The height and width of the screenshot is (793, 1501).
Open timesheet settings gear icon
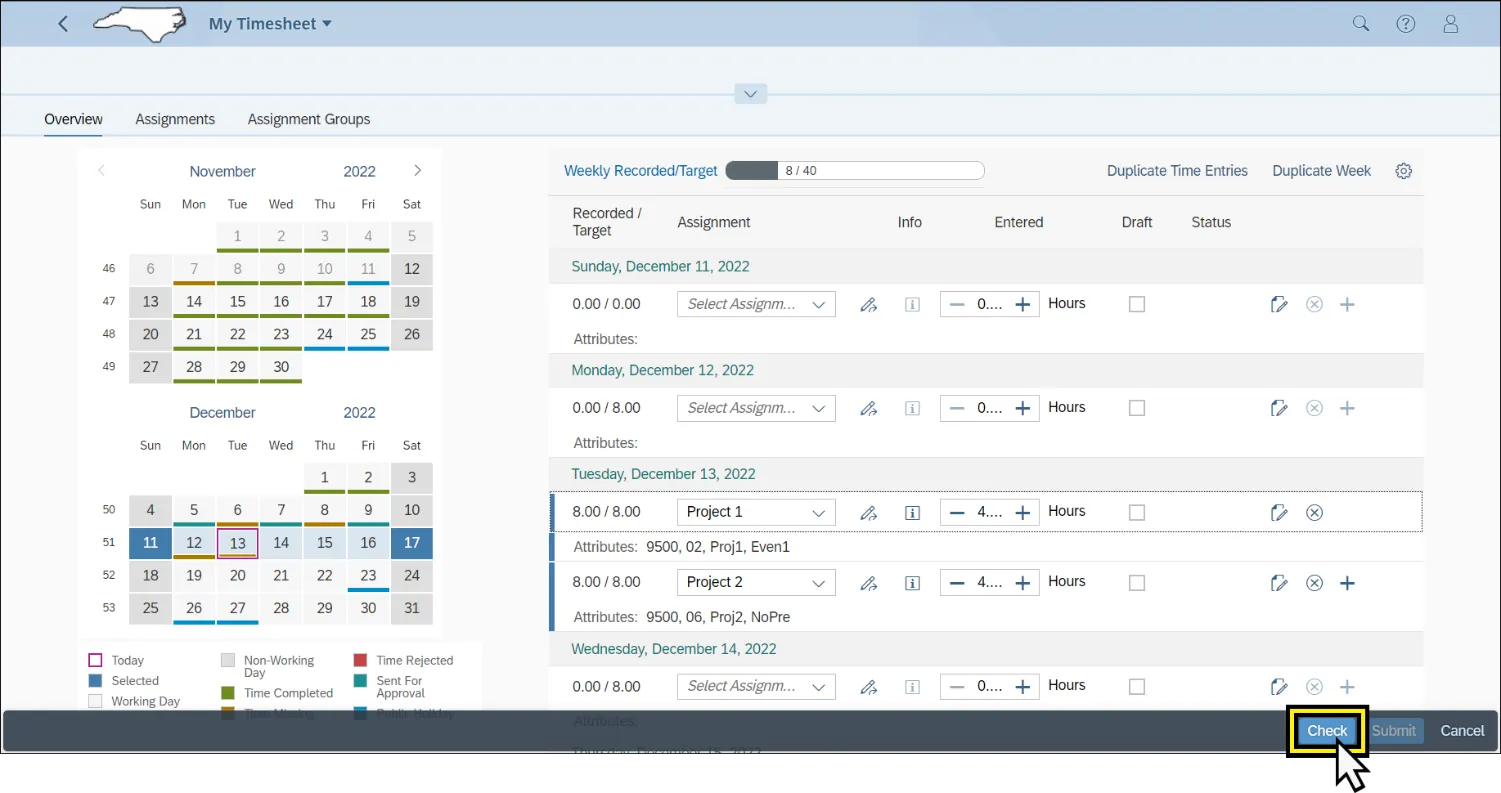click(x=1403, y=171)
